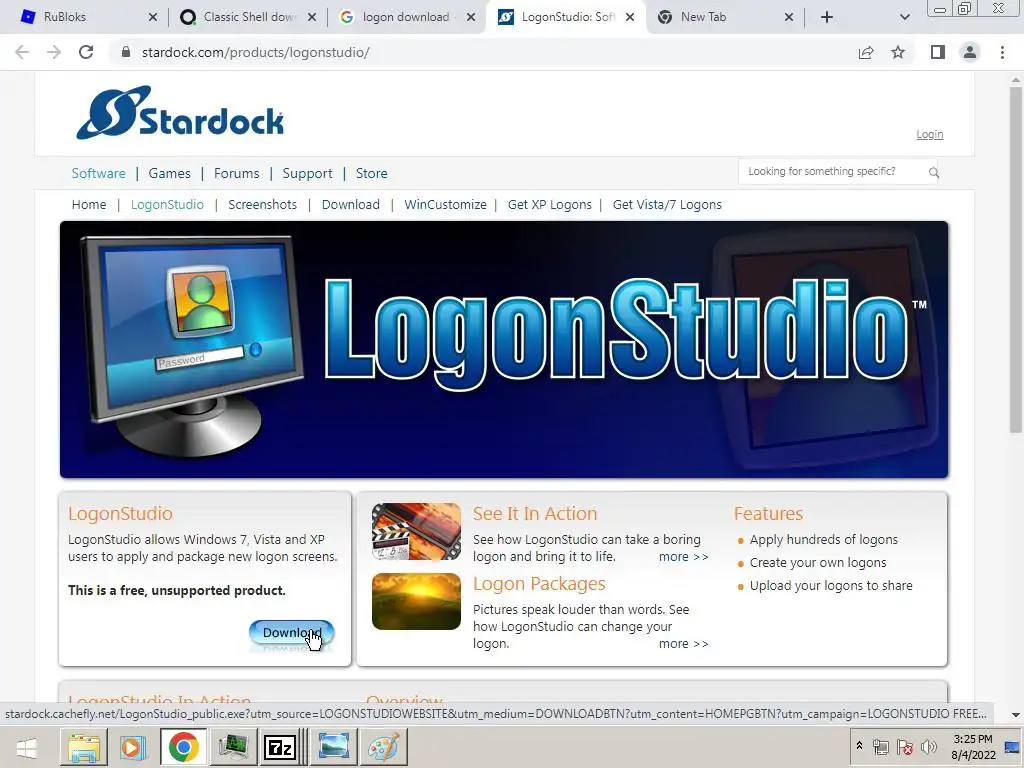Open the Chrome profile avatar

[x=970, y=52]
